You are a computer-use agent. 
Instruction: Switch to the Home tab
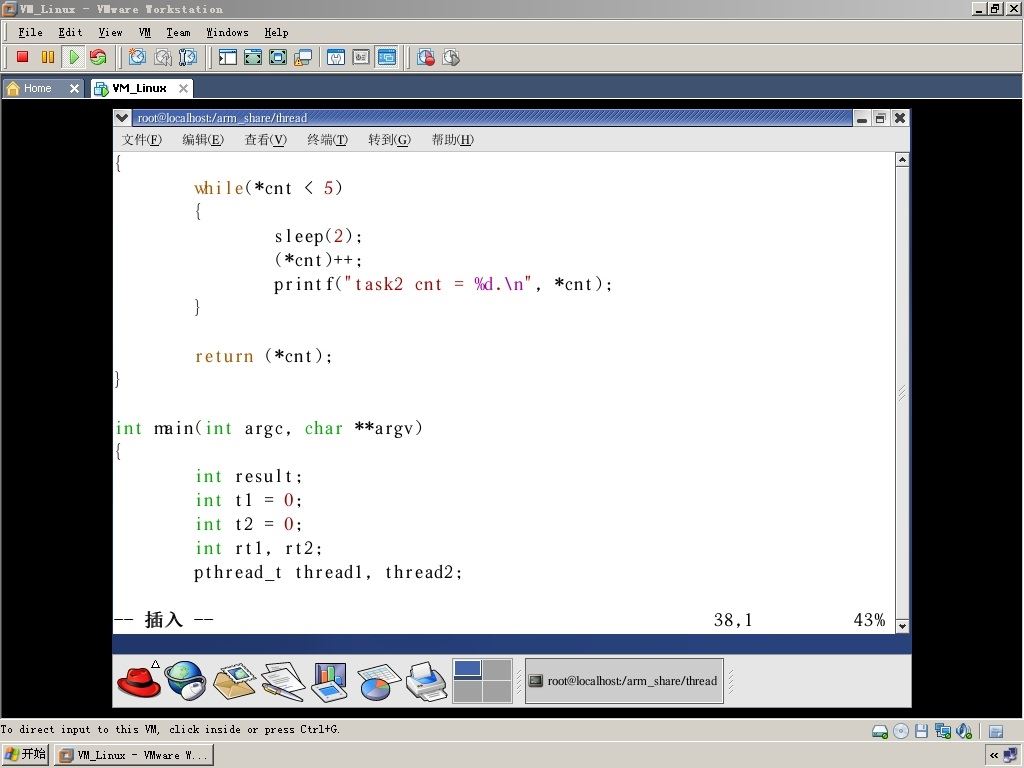[x=37, y=88]
